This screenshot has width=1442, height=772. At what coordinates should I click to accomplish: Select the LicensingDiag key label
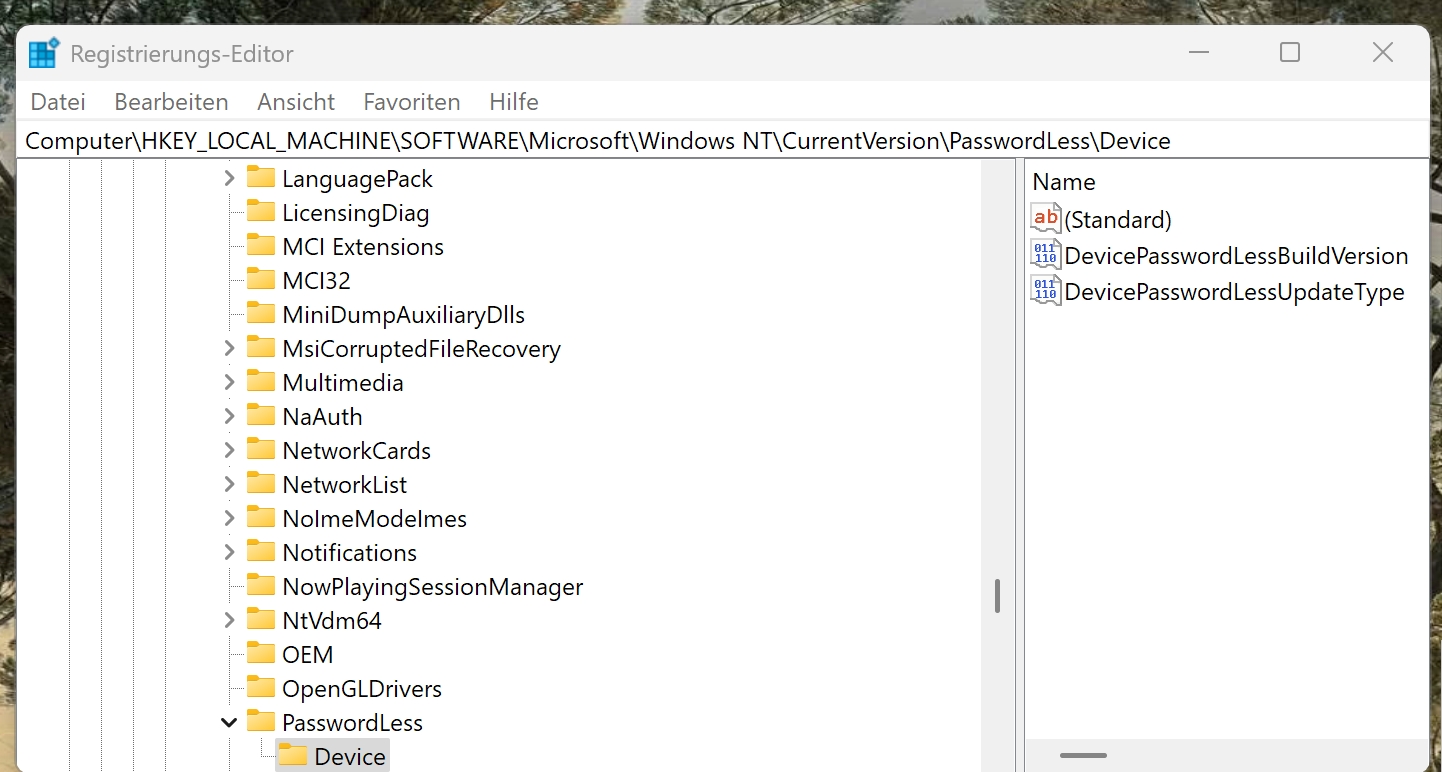(x=356, y=213)
